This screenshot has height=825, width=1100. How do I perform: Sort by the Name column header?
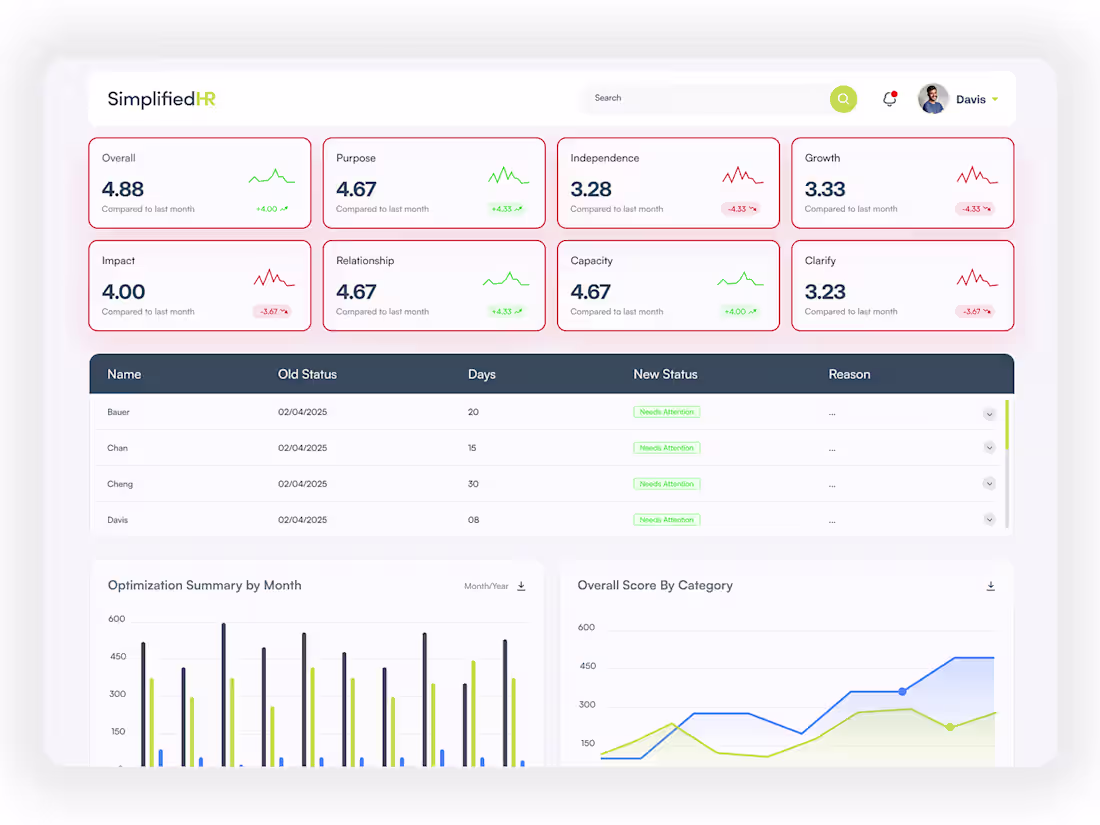124,375
